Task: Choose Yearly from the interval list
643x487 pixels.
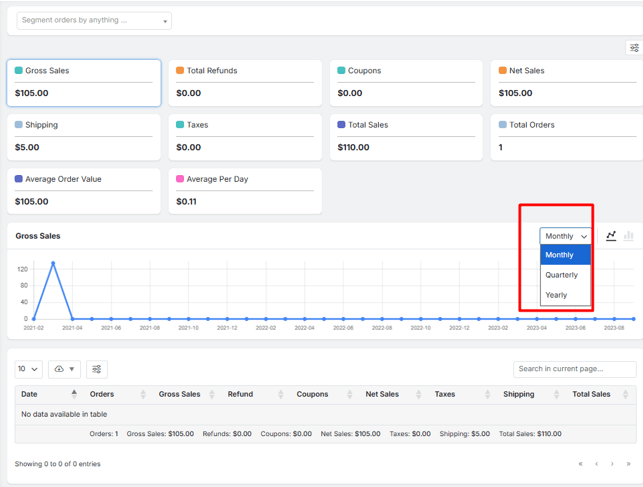Action: tap(557, 295)
